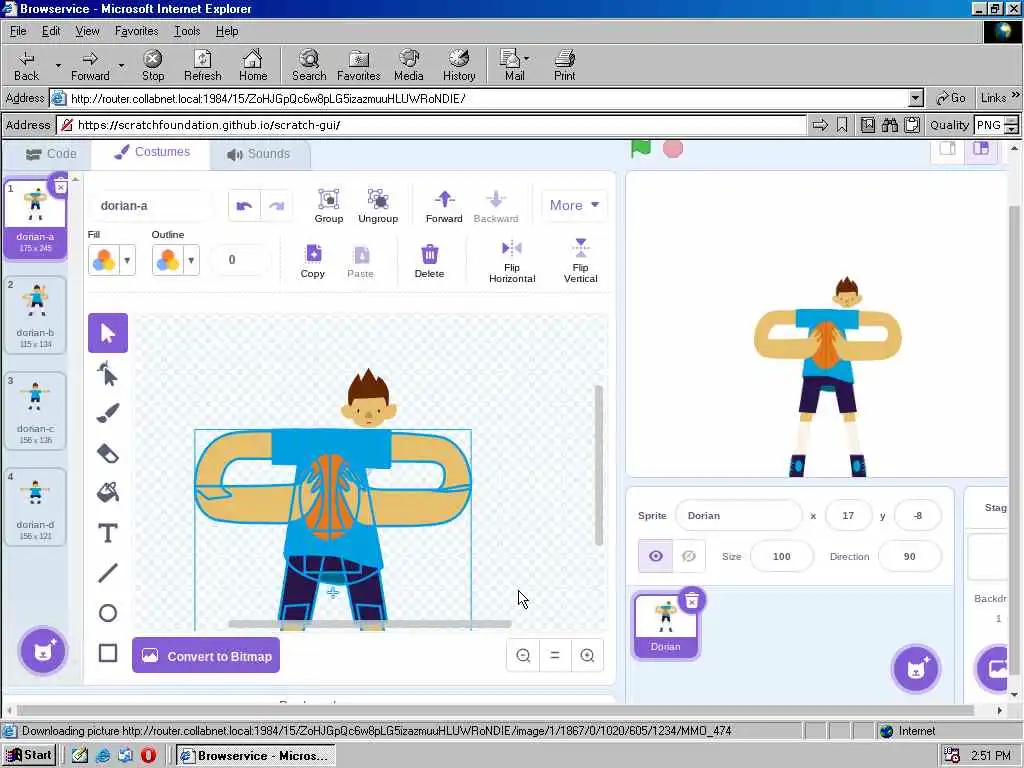
Task: Switch to large stage layout
Action: pos(981,149)
